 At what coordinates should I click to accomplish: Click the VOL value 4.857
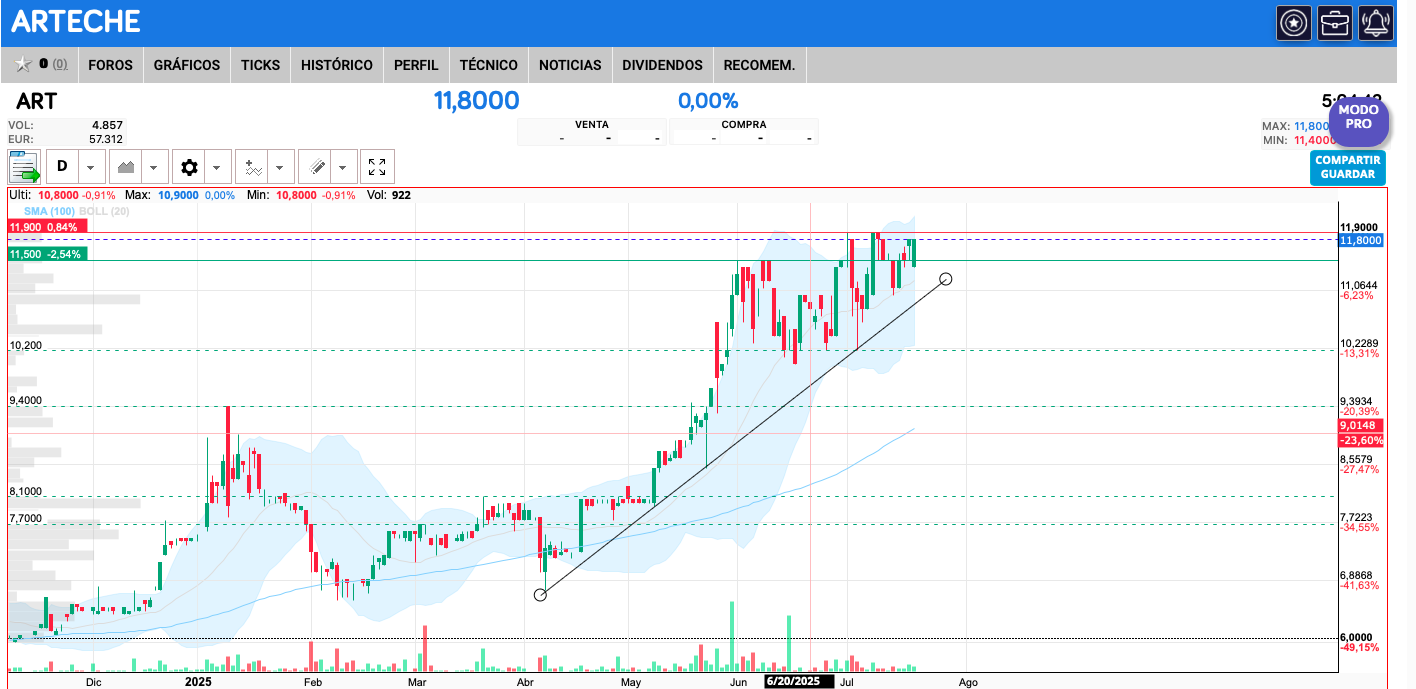[107, 126]
